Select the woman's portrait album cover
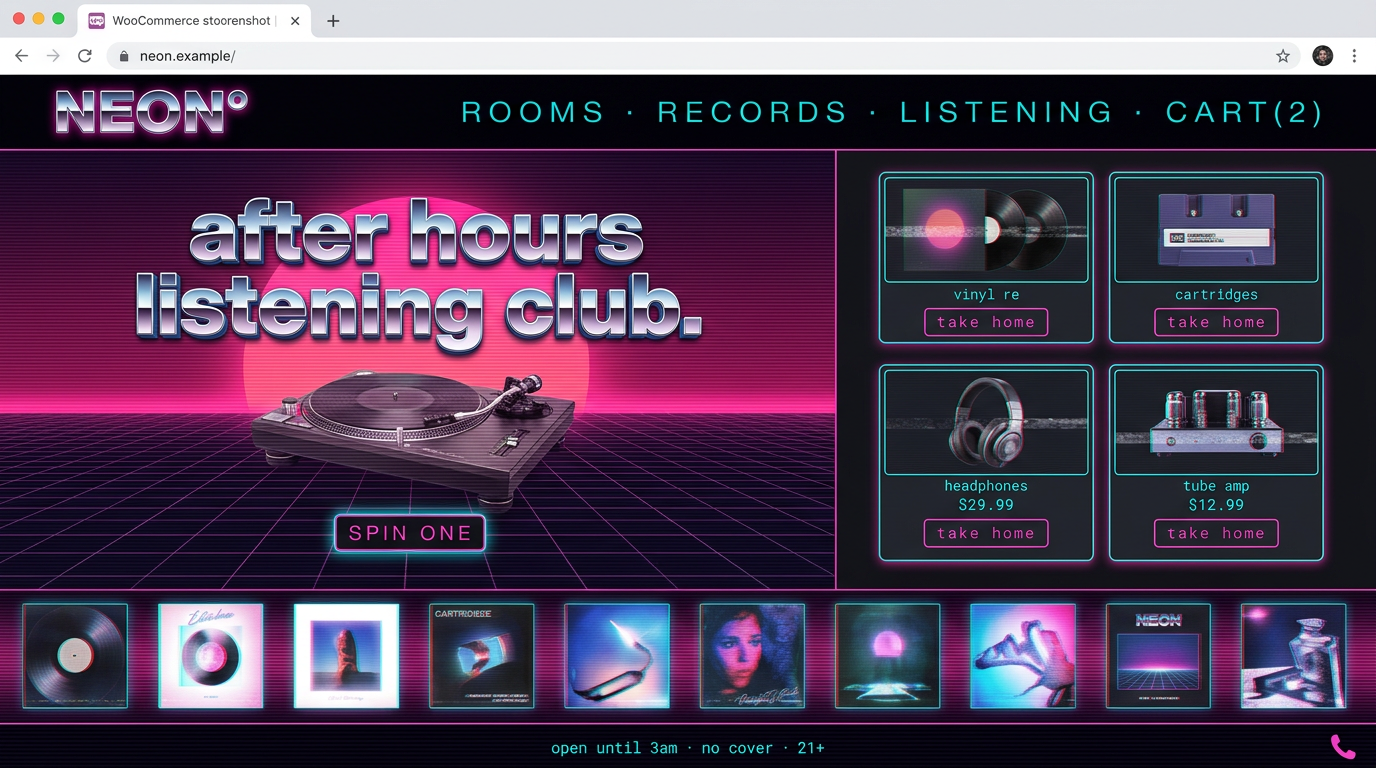Image resolution: width=1376 pixels, height=768 pixels. 752,656
